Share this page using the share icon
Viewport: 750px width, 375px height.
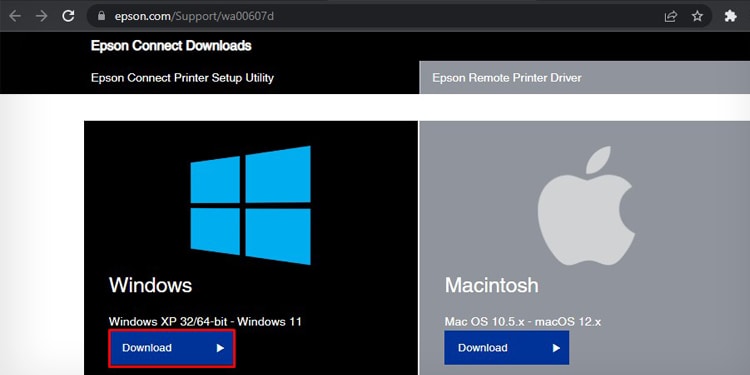[x=671, y=16]
